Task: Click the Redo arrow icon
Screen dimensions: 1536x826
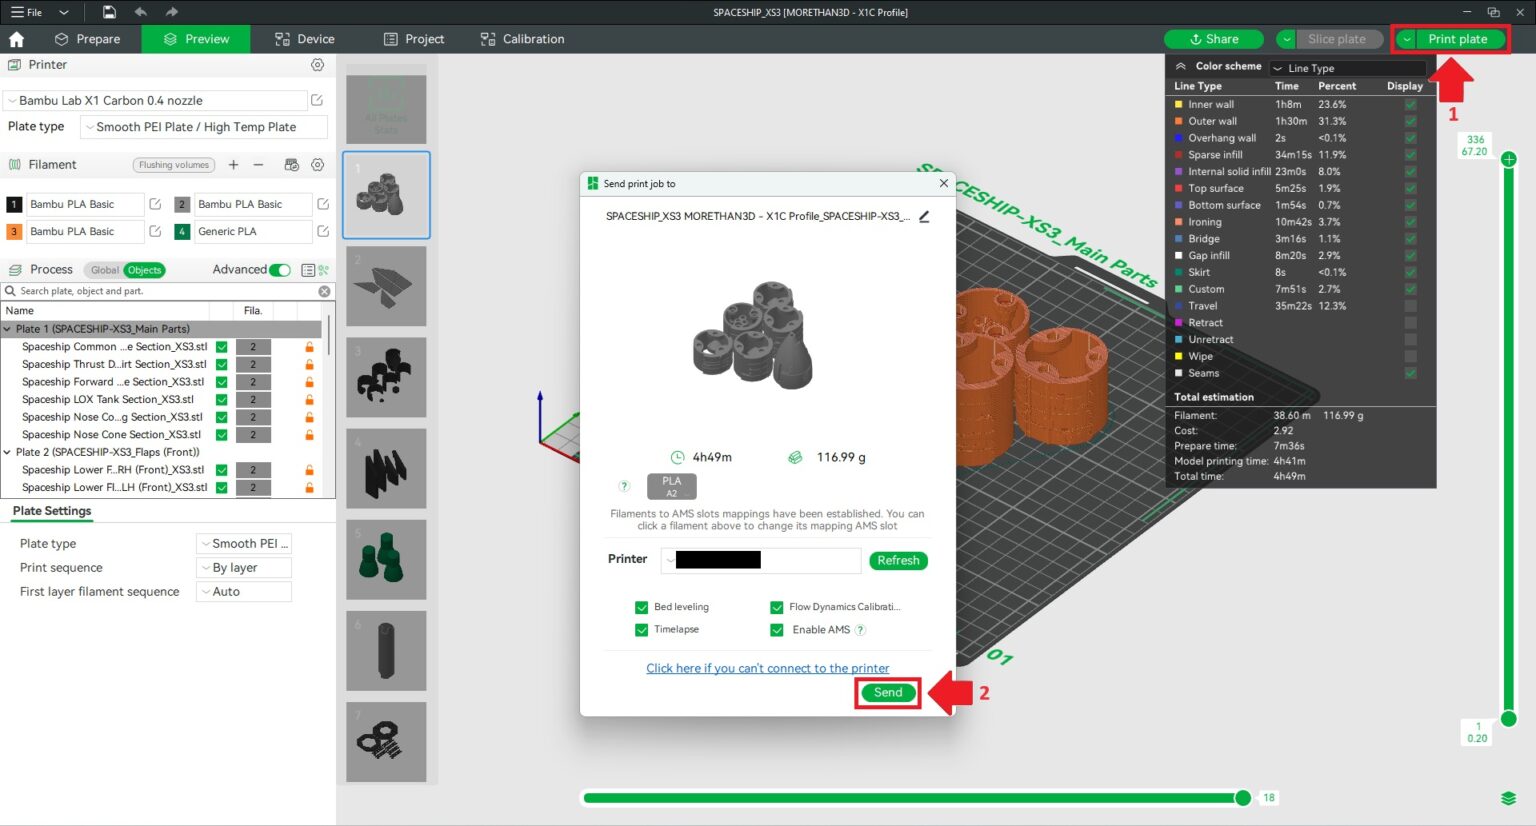Action: coord(170,12)
